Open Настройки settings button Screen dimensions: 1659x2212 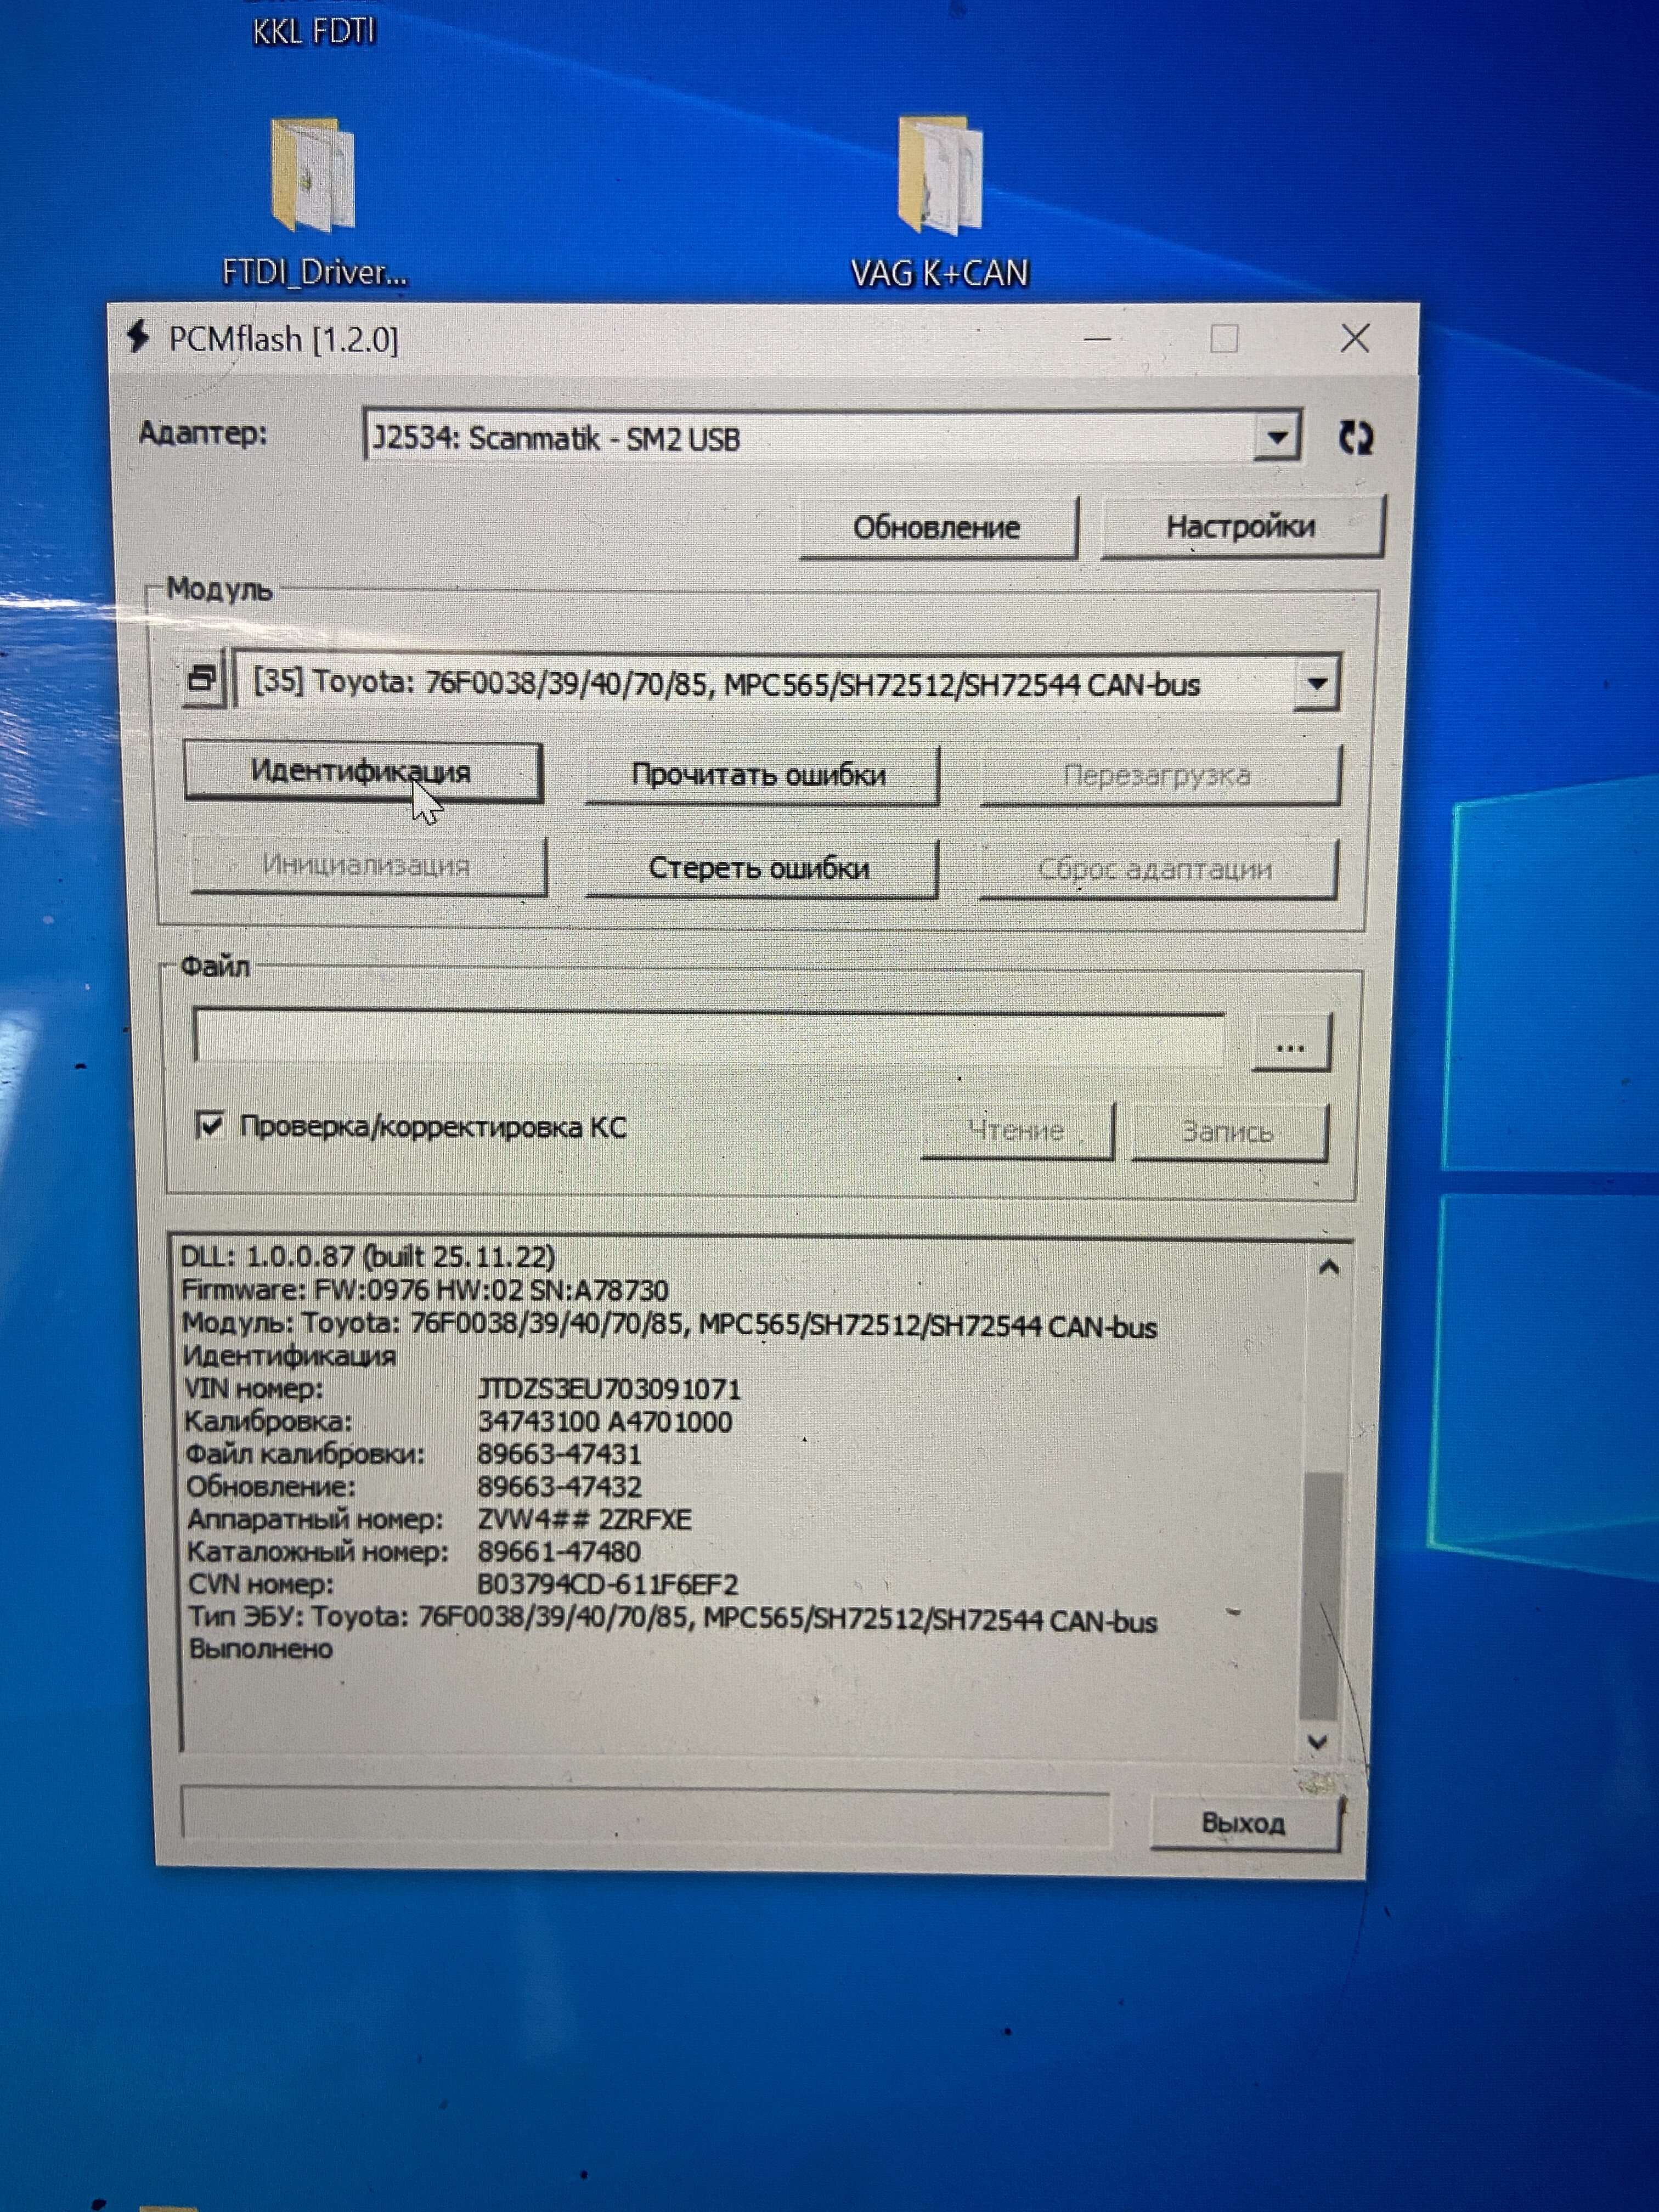pos(1241,527)
